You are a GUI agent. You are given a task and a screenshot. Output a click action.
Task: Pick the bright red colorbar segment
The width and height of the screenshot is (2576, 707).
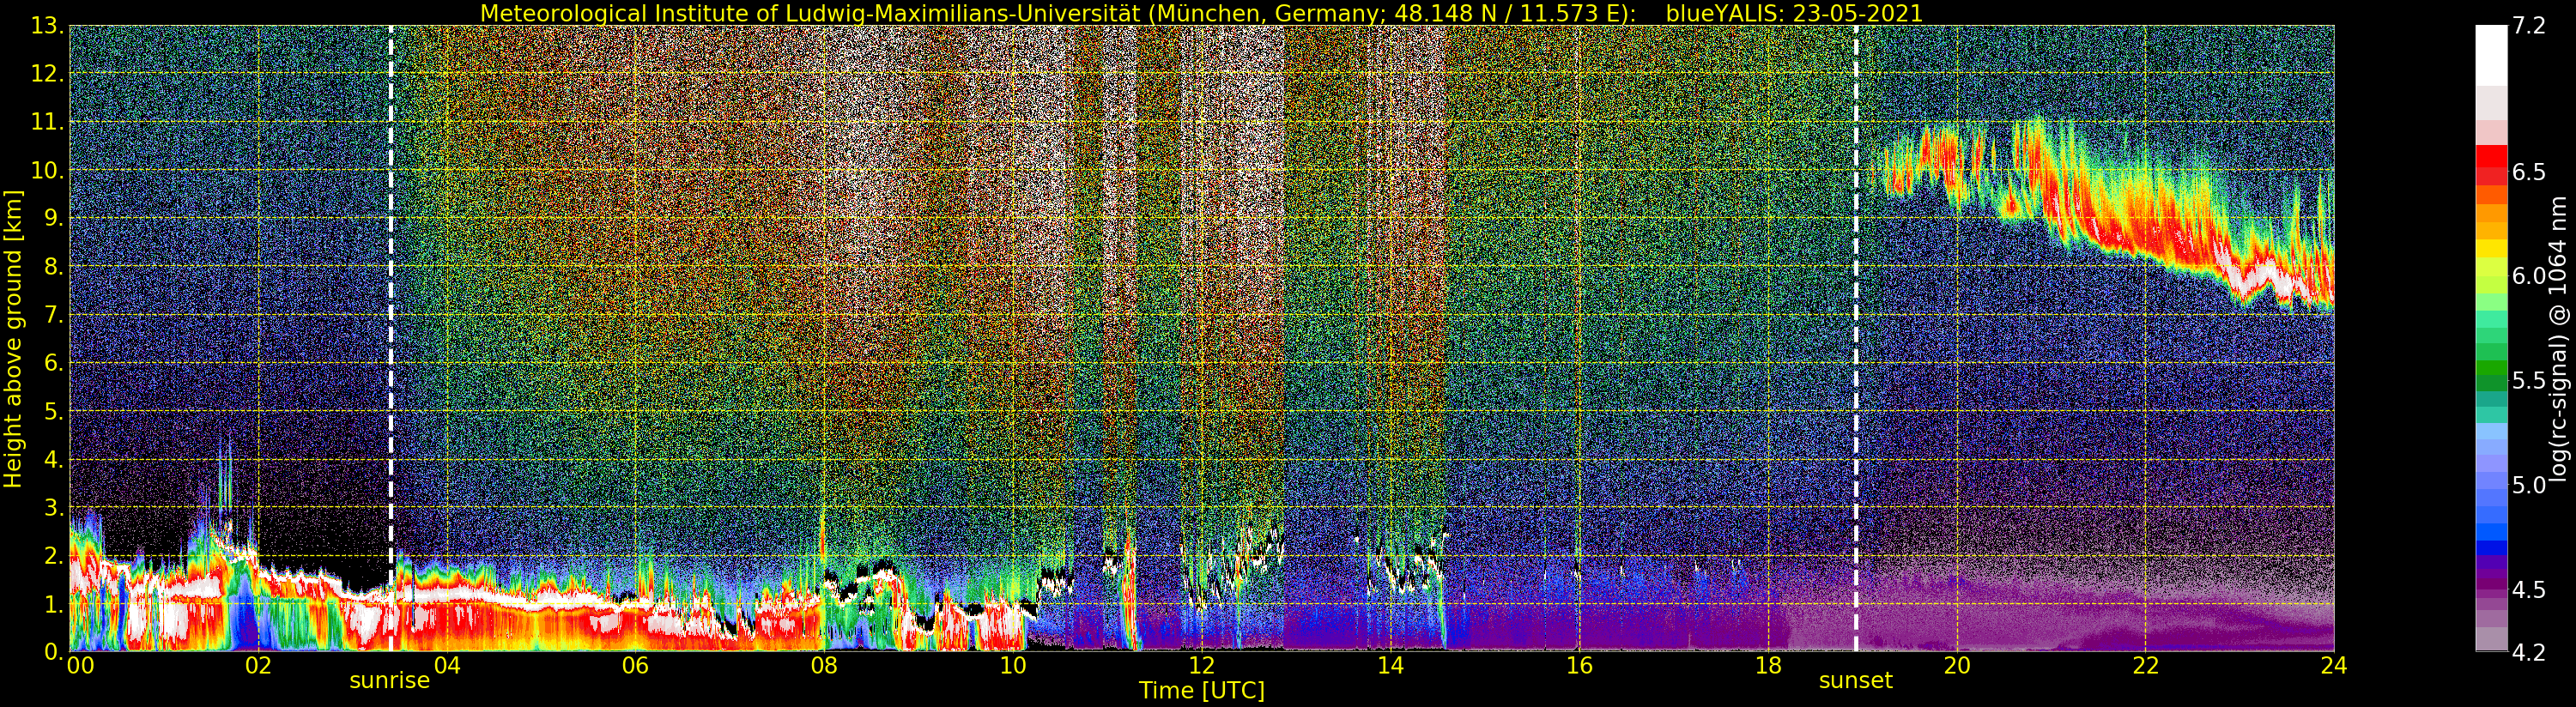point(2491,155)
